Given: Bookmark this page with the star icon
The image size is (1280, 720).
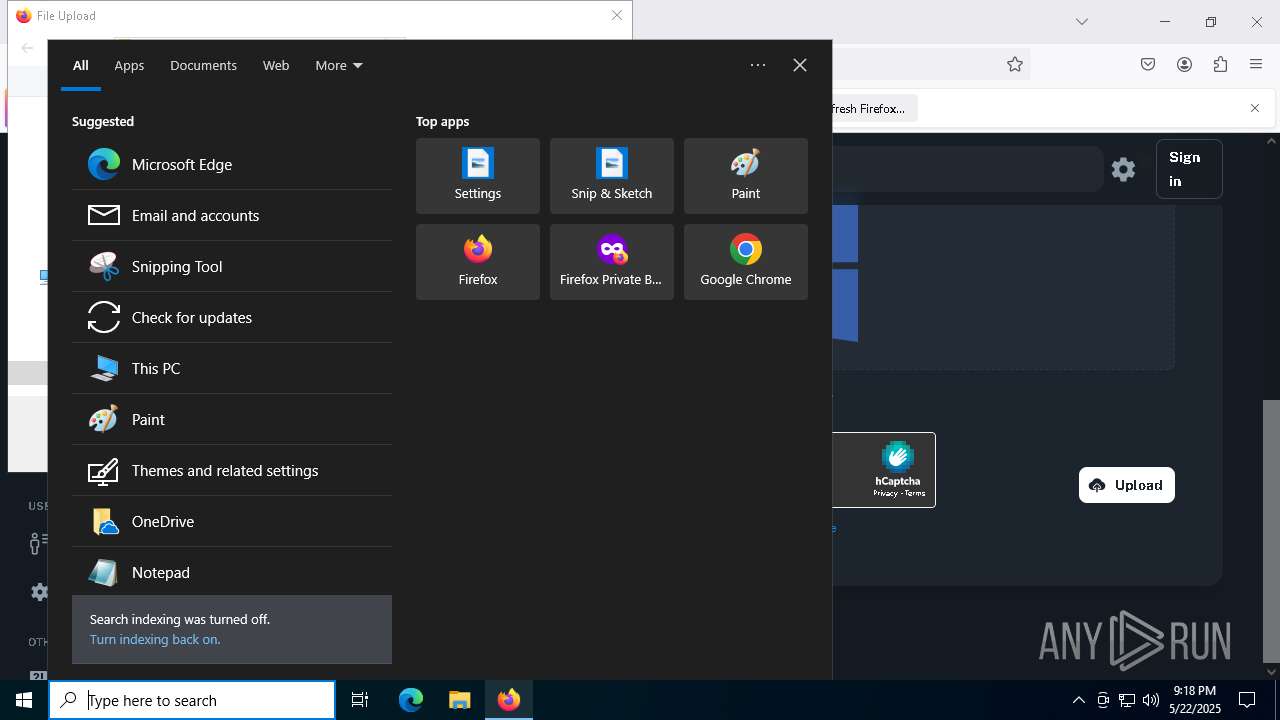Looking at the screenshot, I should pyautogui.click(x=1015, y=64).
